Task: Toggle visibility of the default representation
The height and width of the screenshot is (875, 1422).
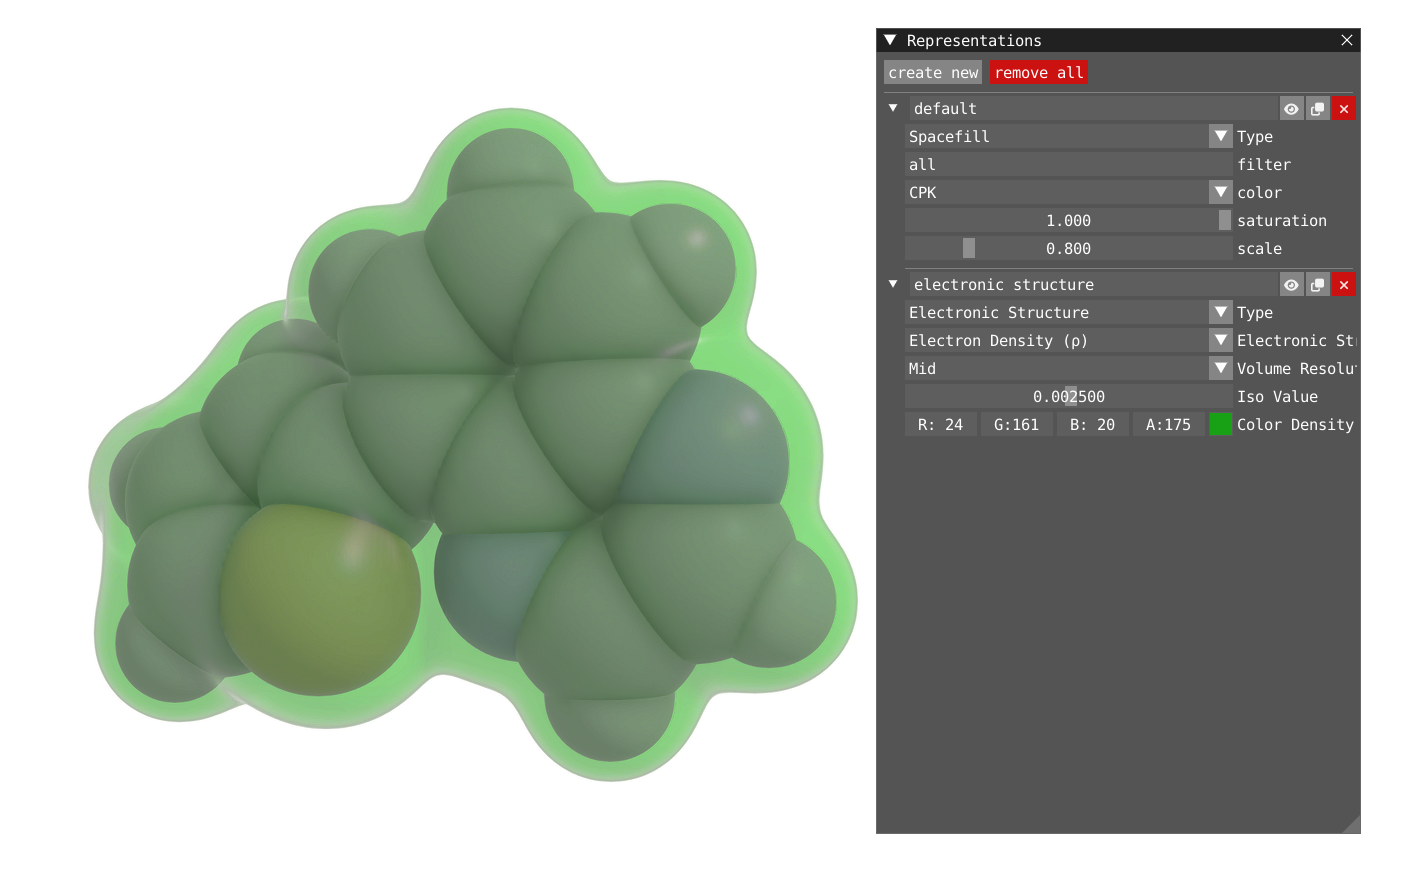Action: point(1291,108)
